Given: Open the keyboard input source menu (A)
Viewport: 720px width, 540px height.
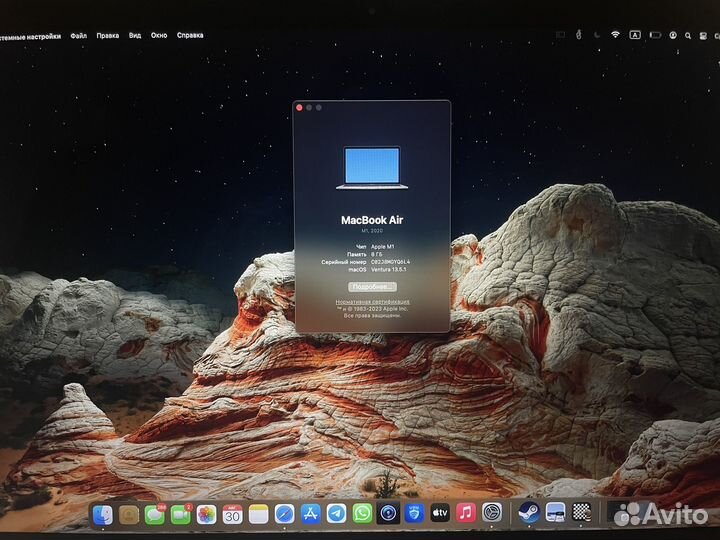Looking at the screenshot, I should coord(635,35).
